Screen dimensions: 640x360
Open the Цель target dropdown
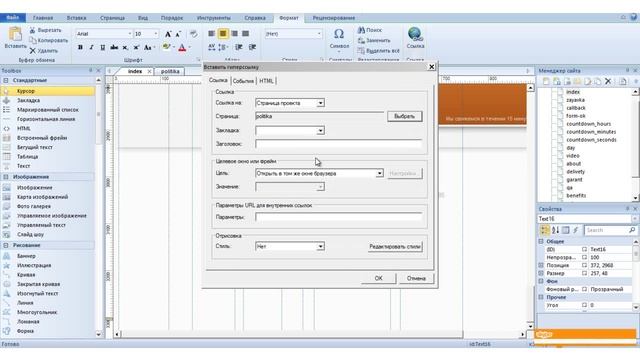(x=380, y=173)
